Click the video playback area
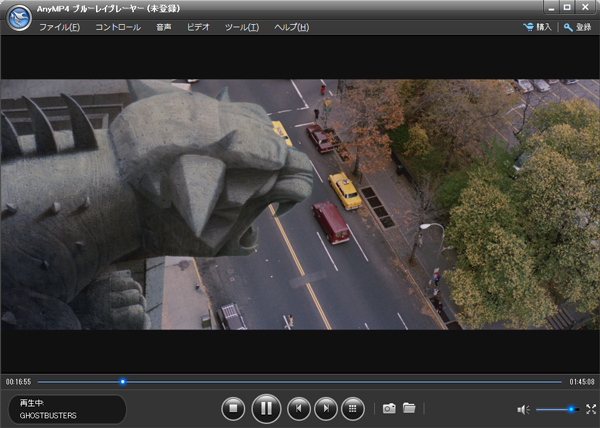The height and width of the screenshot is (428, 600). [300, 204]
